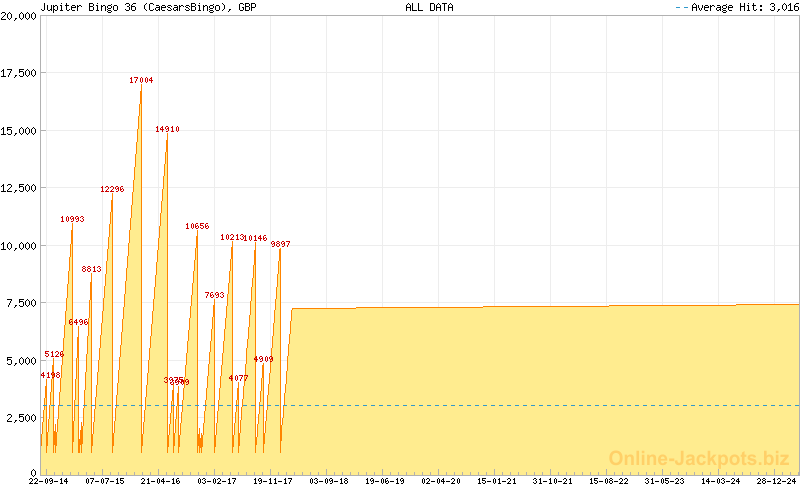
Task: Click the 4077 data label
Action: pos(238,378)
